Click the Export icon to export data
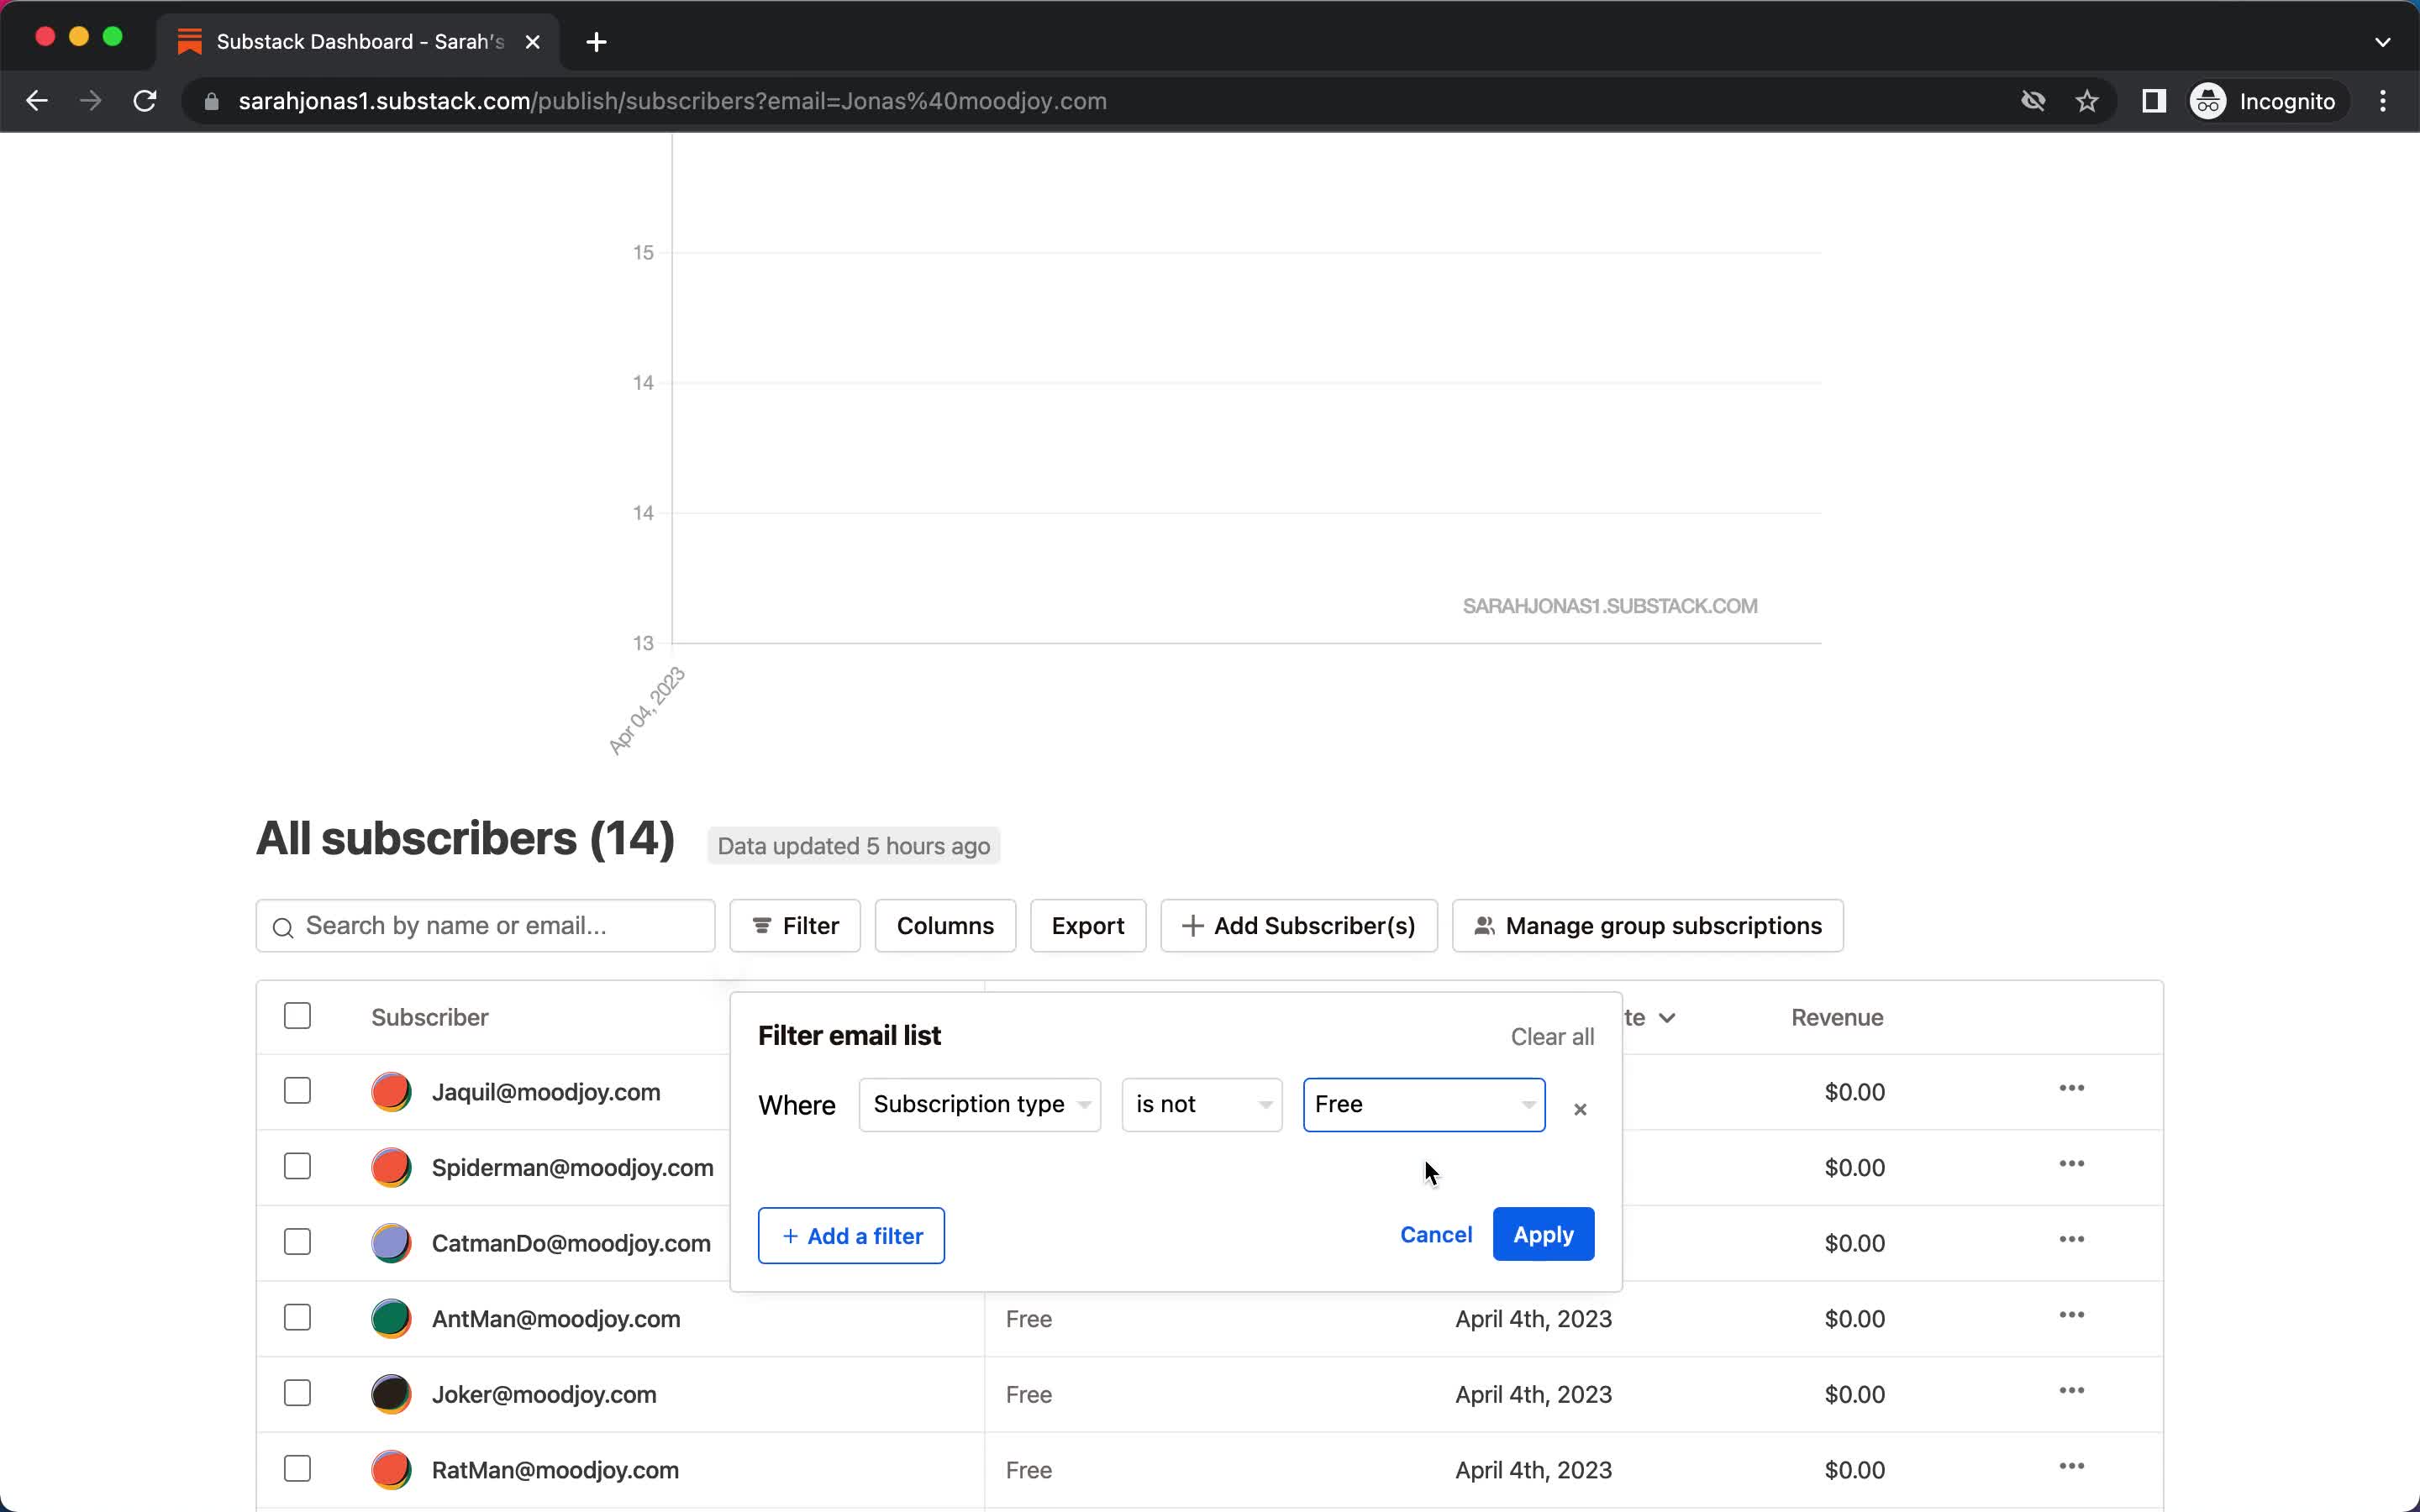 1087,925
